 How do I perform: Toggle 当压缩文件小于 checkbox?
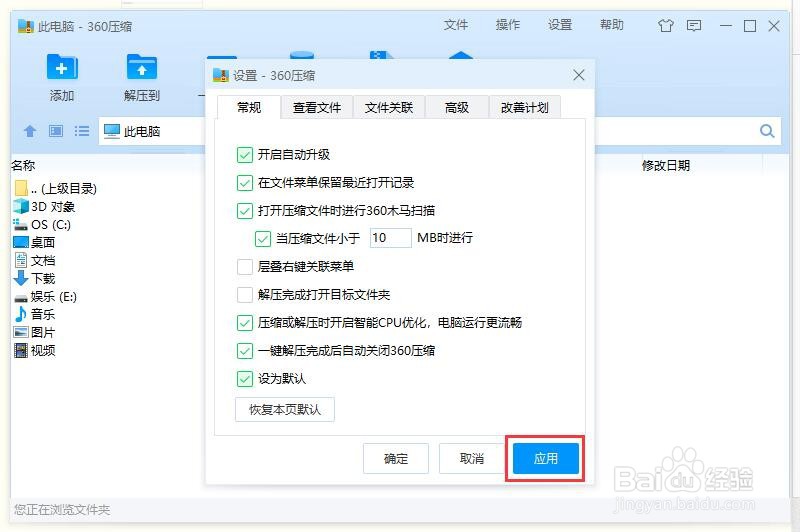point(263,238)
